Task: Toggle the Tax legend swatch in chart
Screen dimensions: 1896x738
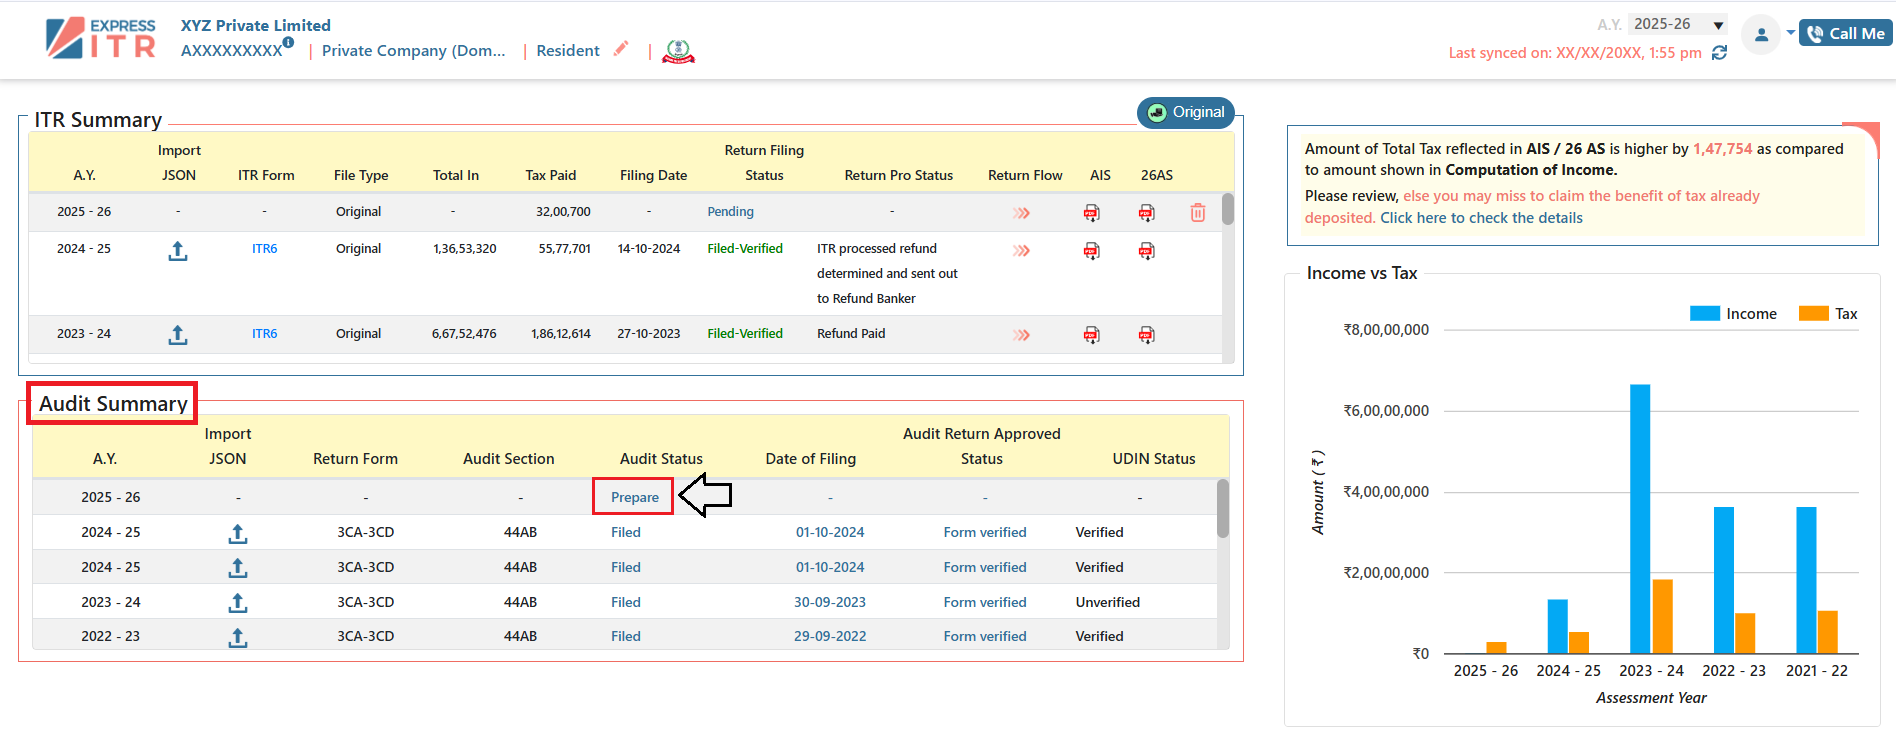Action: coord(1814,314)
